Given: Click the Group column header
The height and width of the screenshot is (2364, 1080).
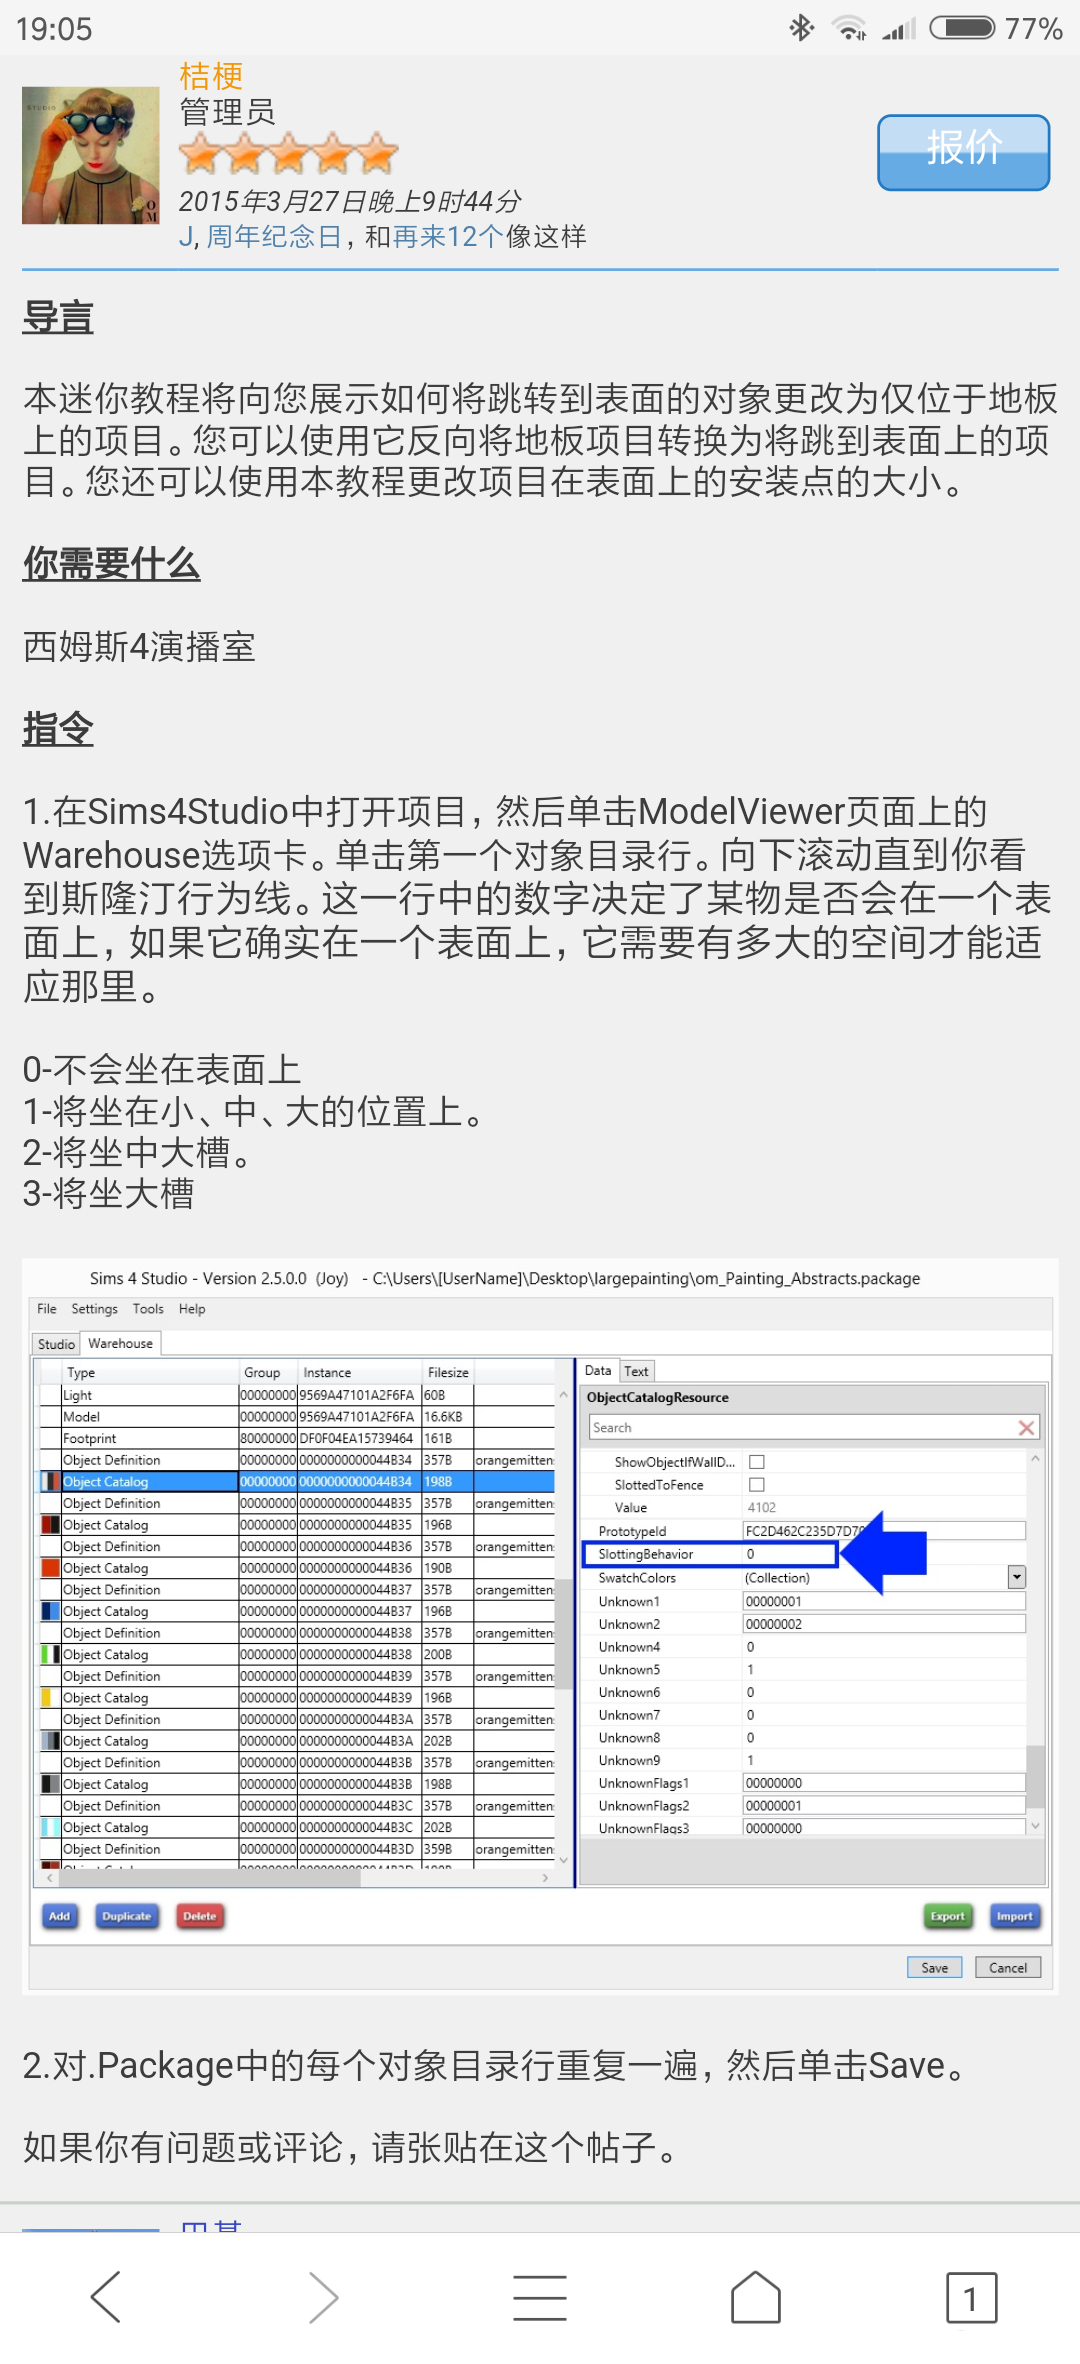Looking at the screenshot, I should coord(268,1372).
